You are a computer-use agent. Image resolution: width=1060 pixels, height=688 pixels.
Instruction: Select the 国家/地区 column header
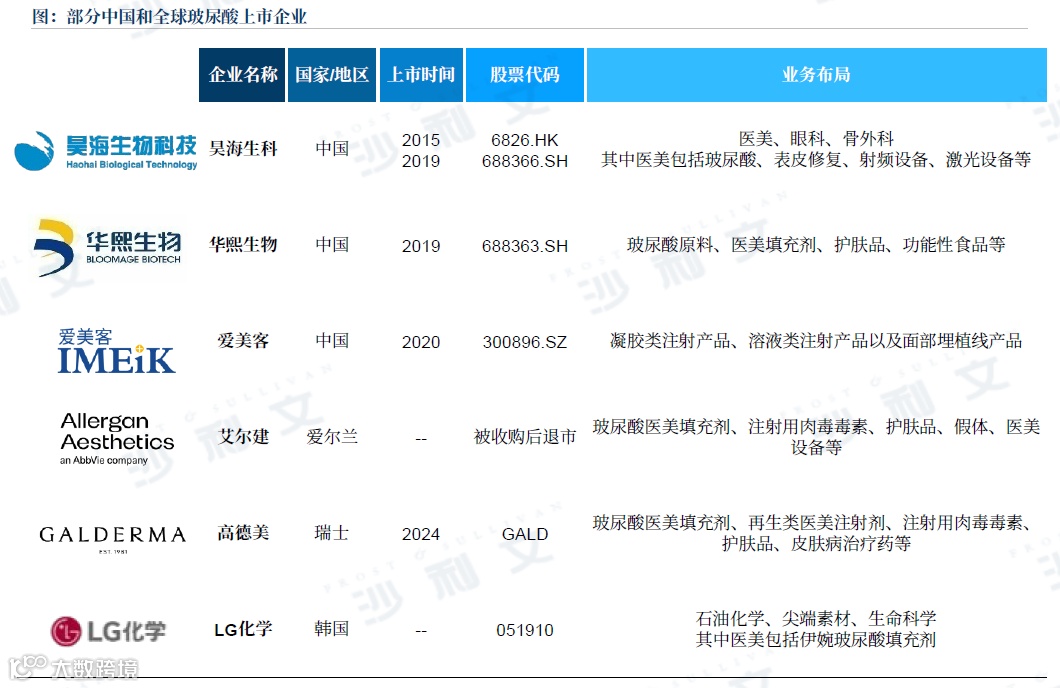point(332,75)
